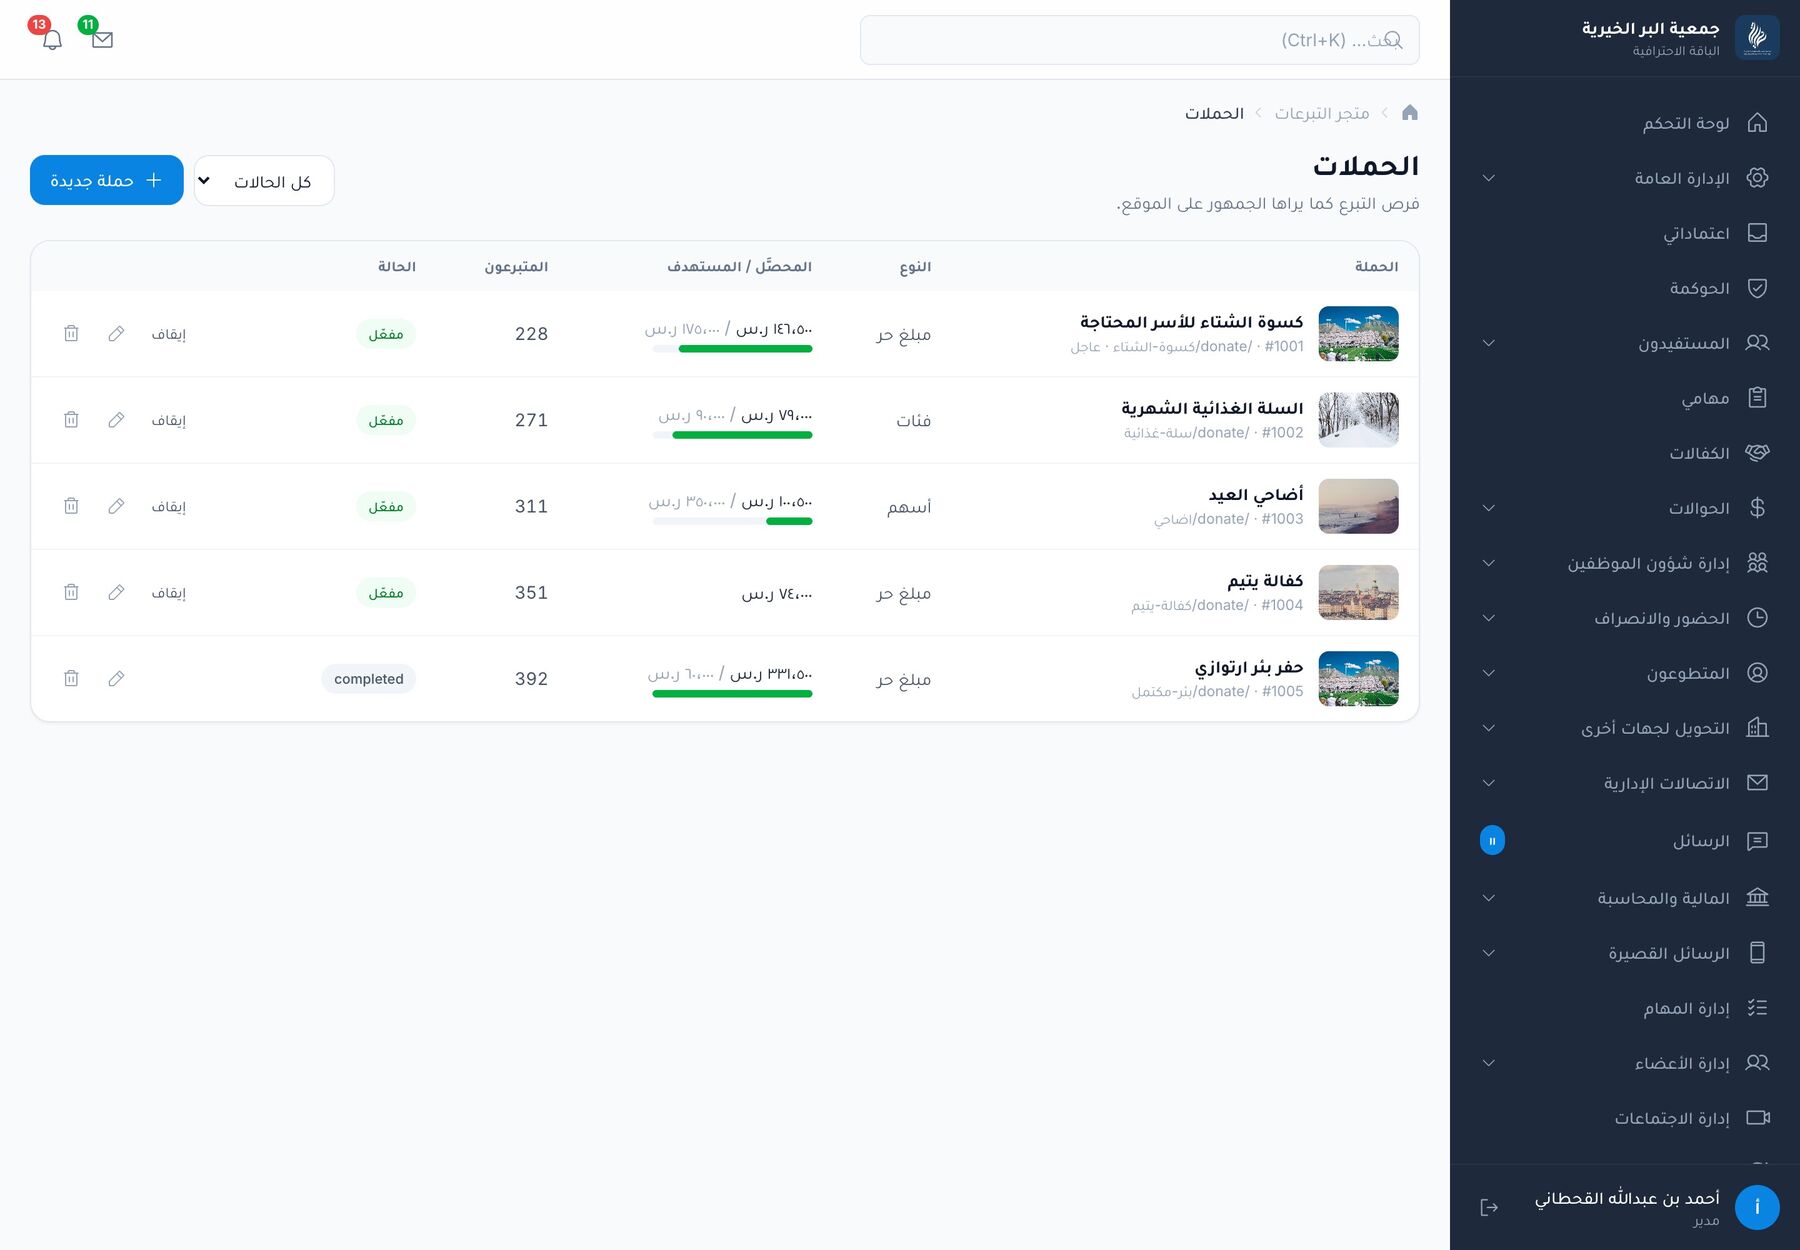Click the أضاحي العيد progress bar
The height and width of the screenshot is (1250, 1800).
pyautogui.click(x=732, y=521)
